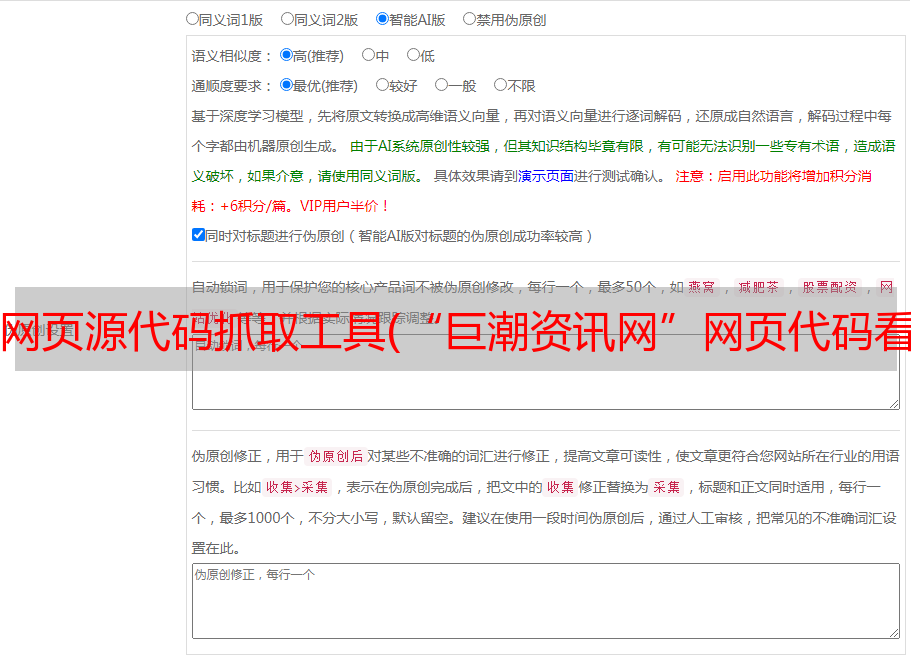Click the 减肥茶 example keyword tag
This screenshot has width=911, height=658.
pyautogui.click(x=758, y=287)
